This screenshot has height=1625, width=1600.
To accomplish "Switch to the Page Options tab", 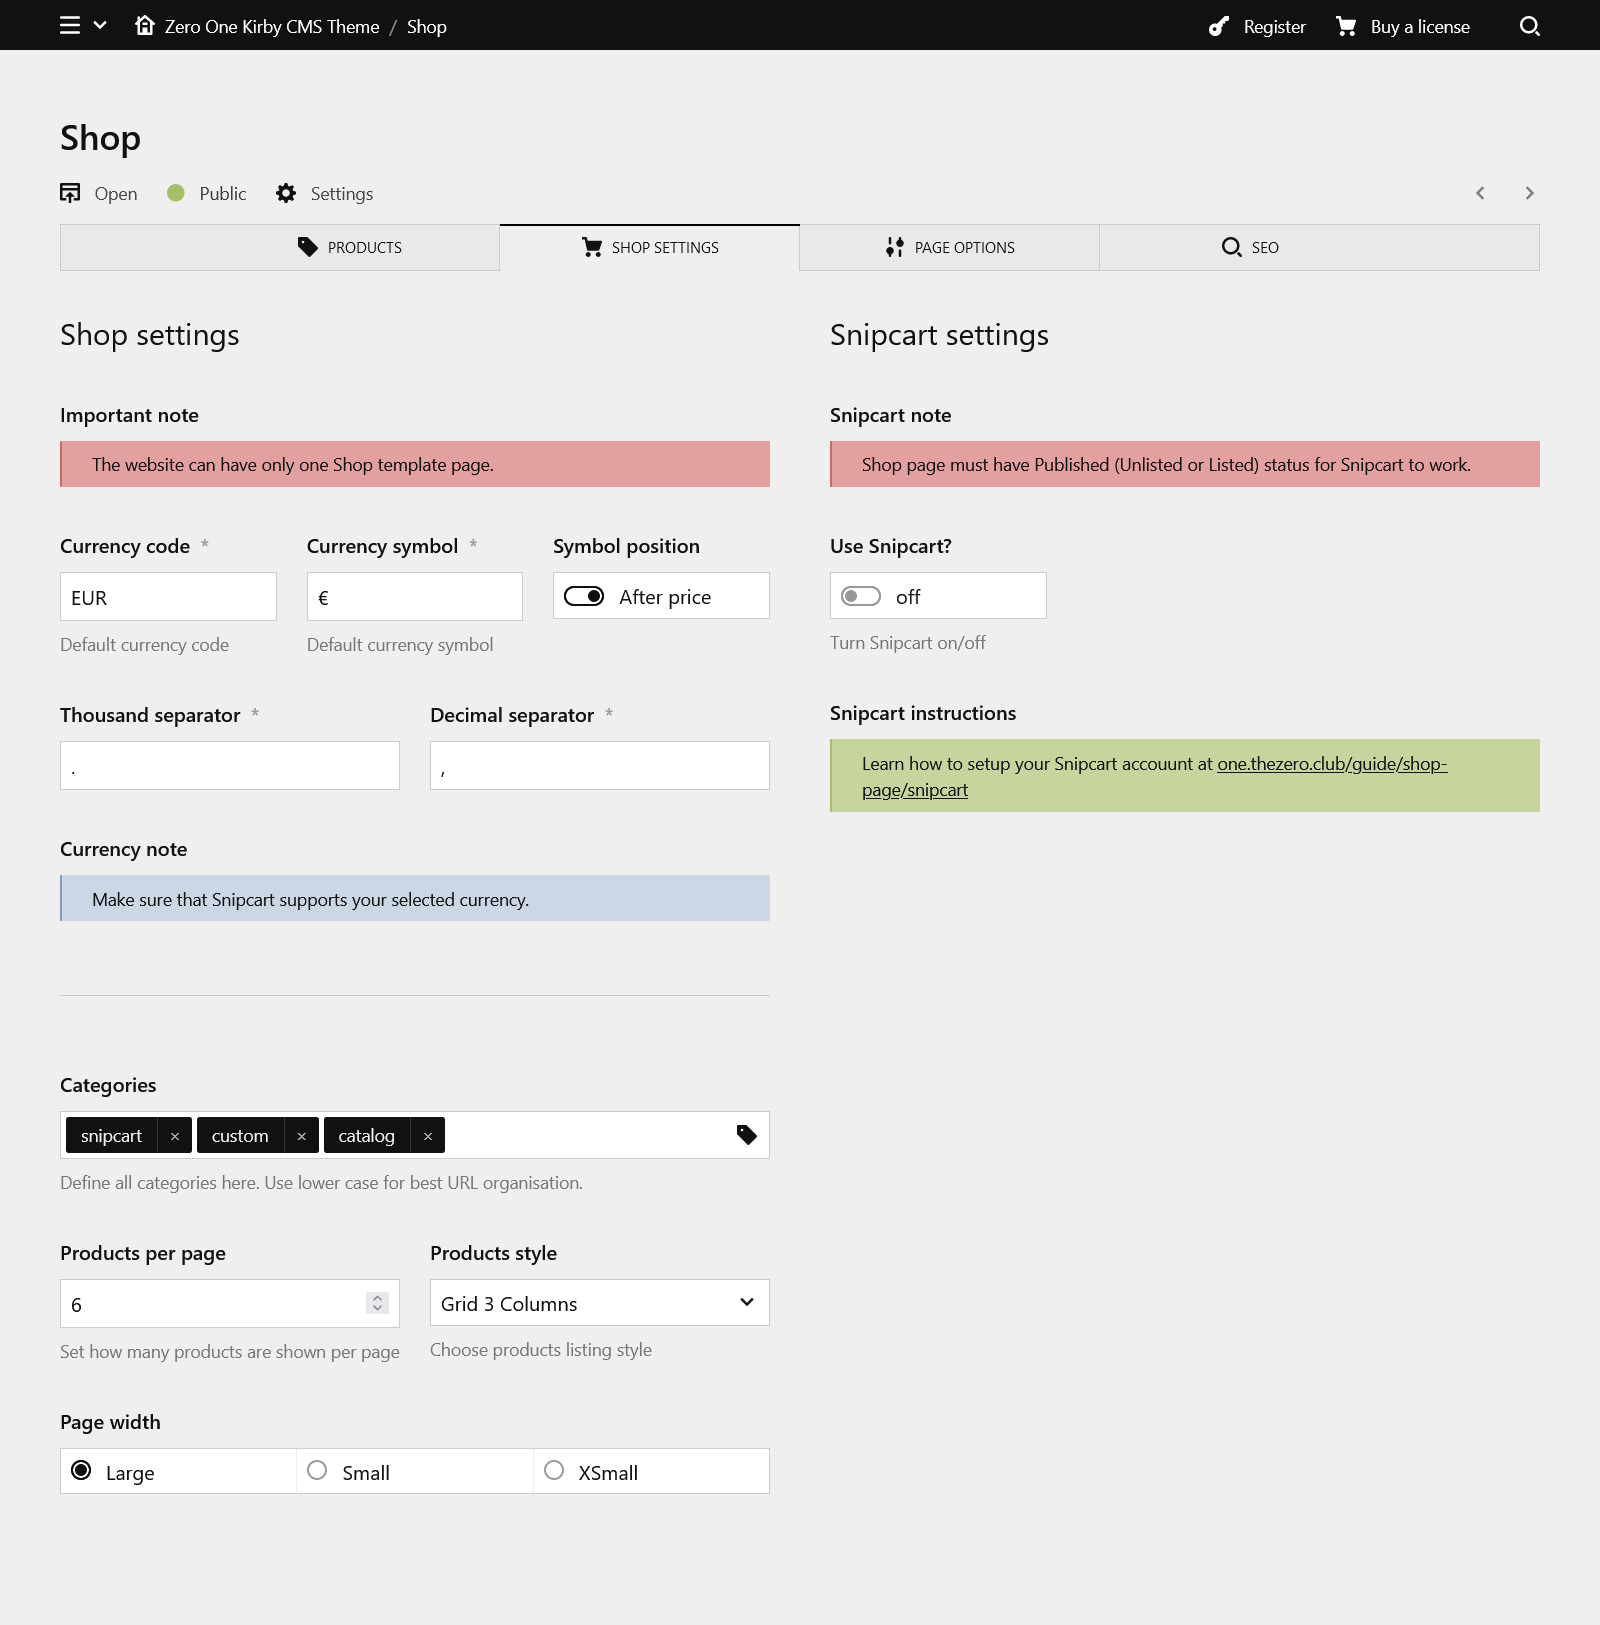I will coord(950,247).
